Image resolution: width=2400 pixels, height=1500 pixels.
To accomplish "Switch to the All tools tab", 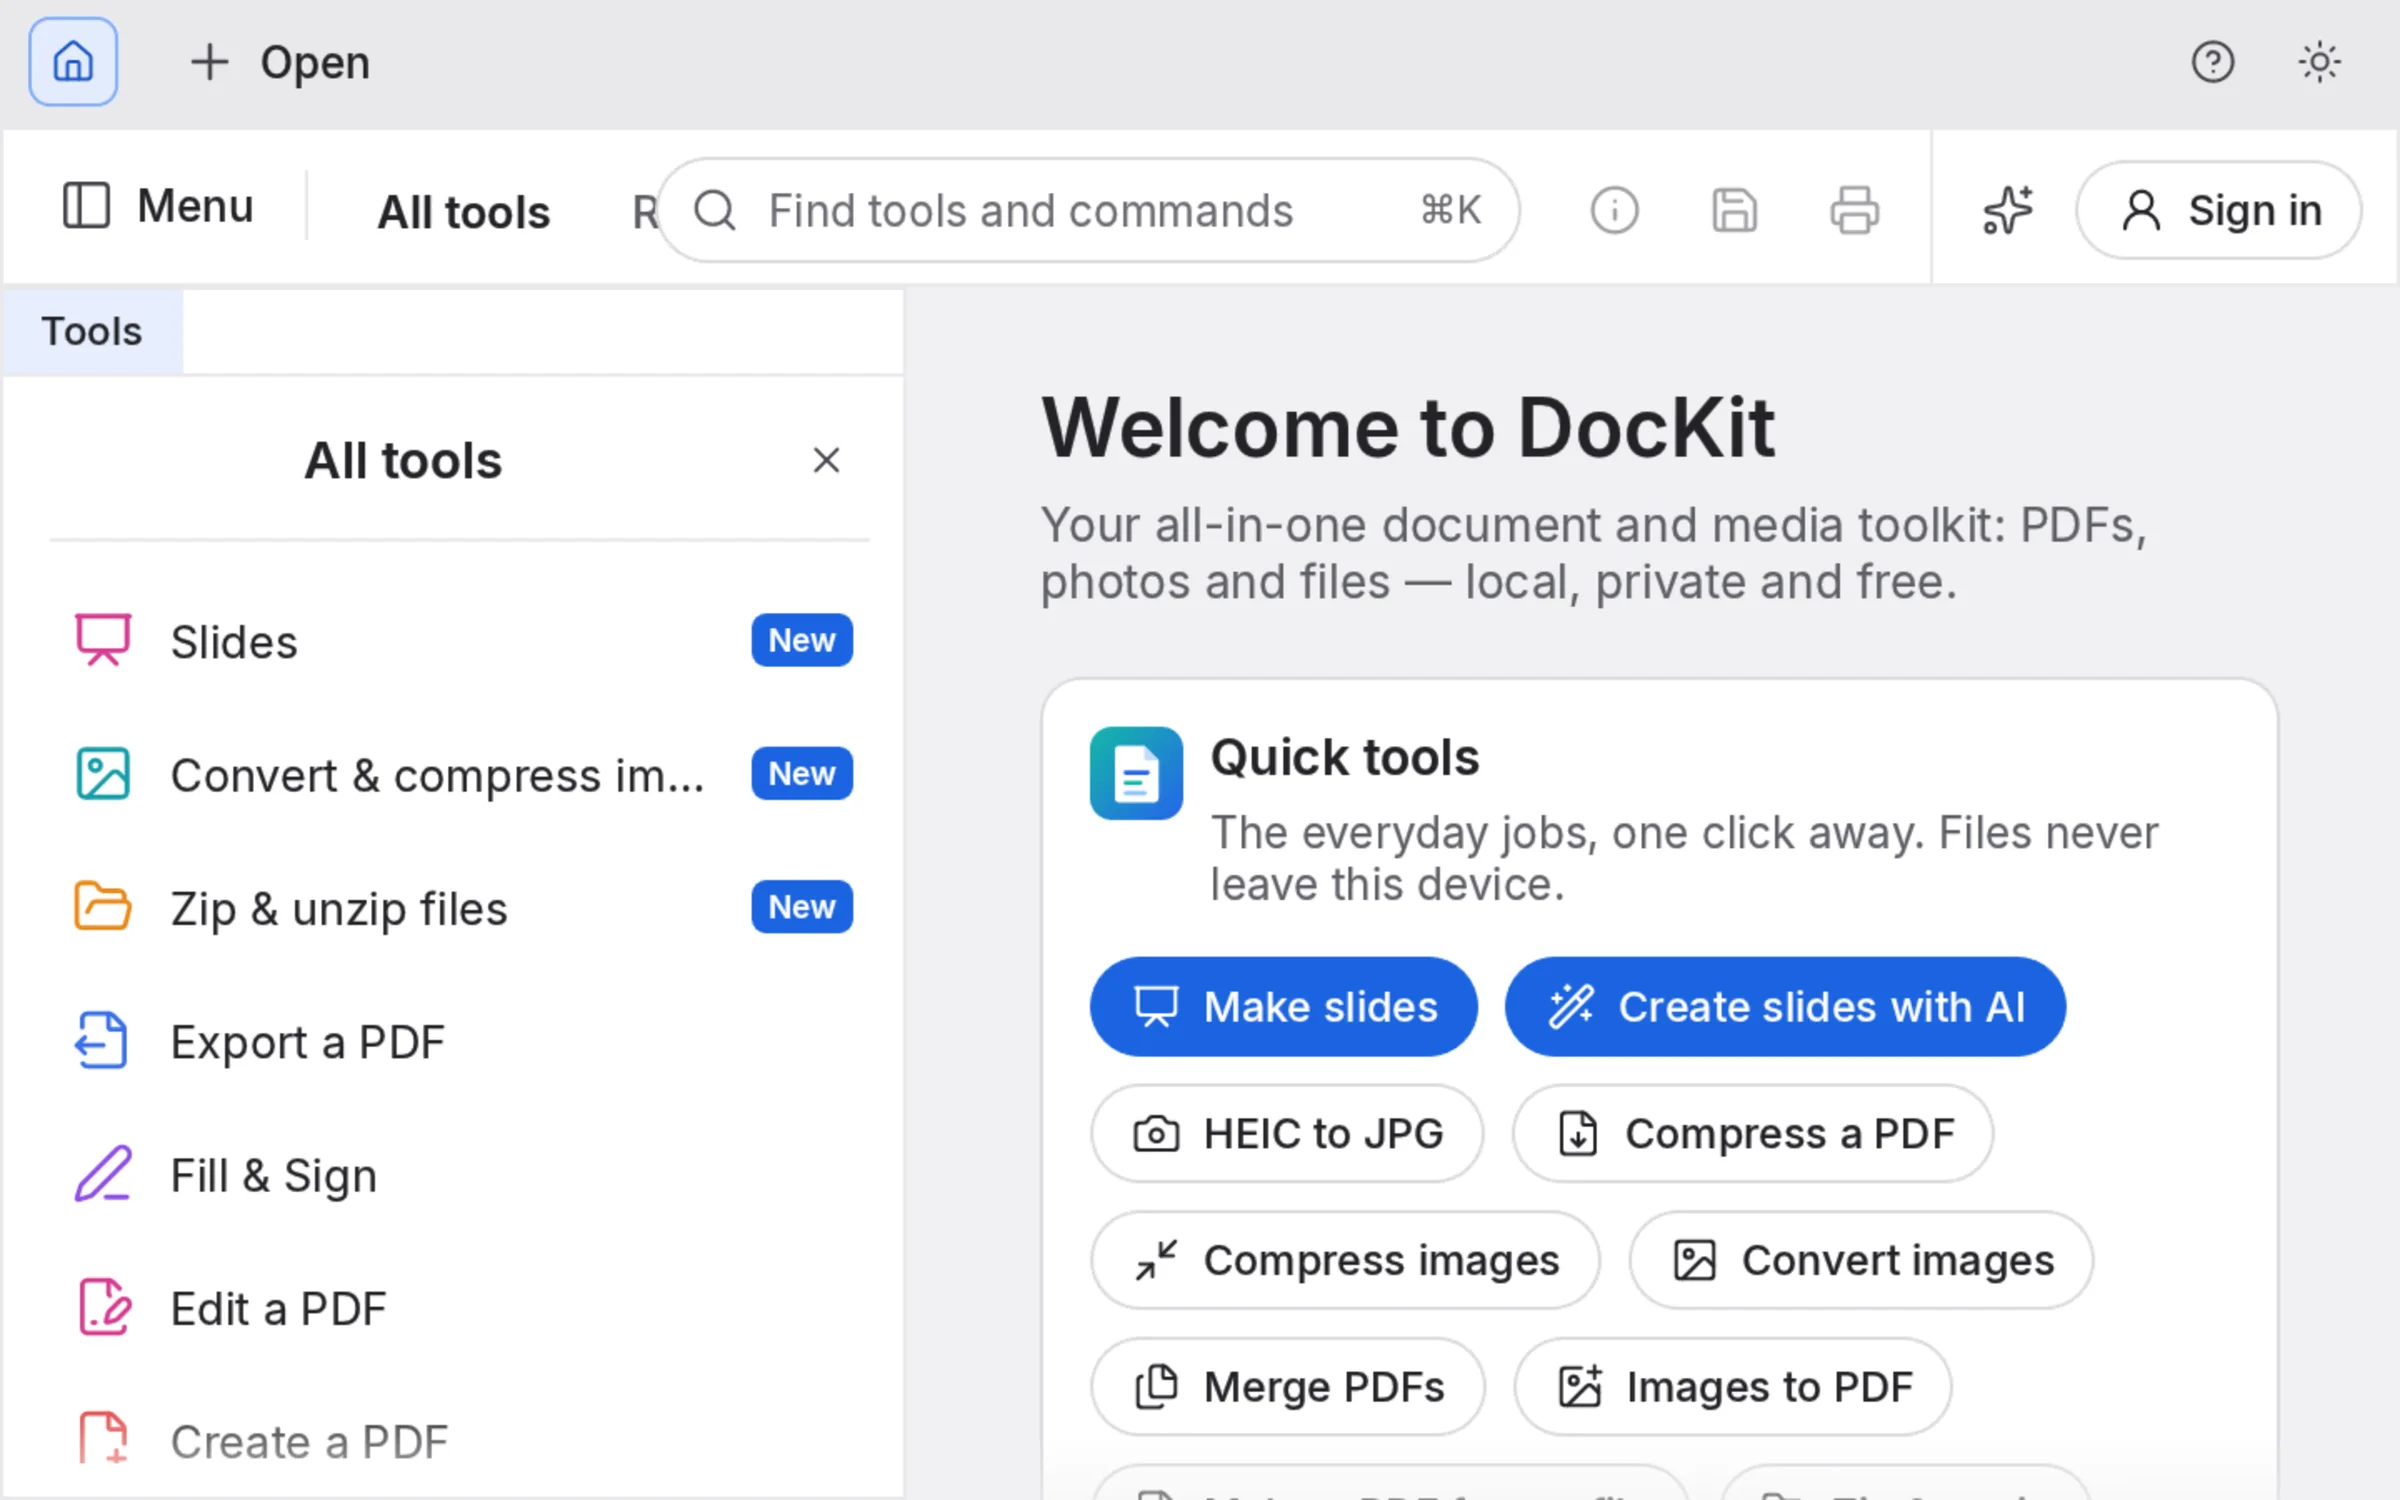I will pyautogui.click(x=463, y=212).
